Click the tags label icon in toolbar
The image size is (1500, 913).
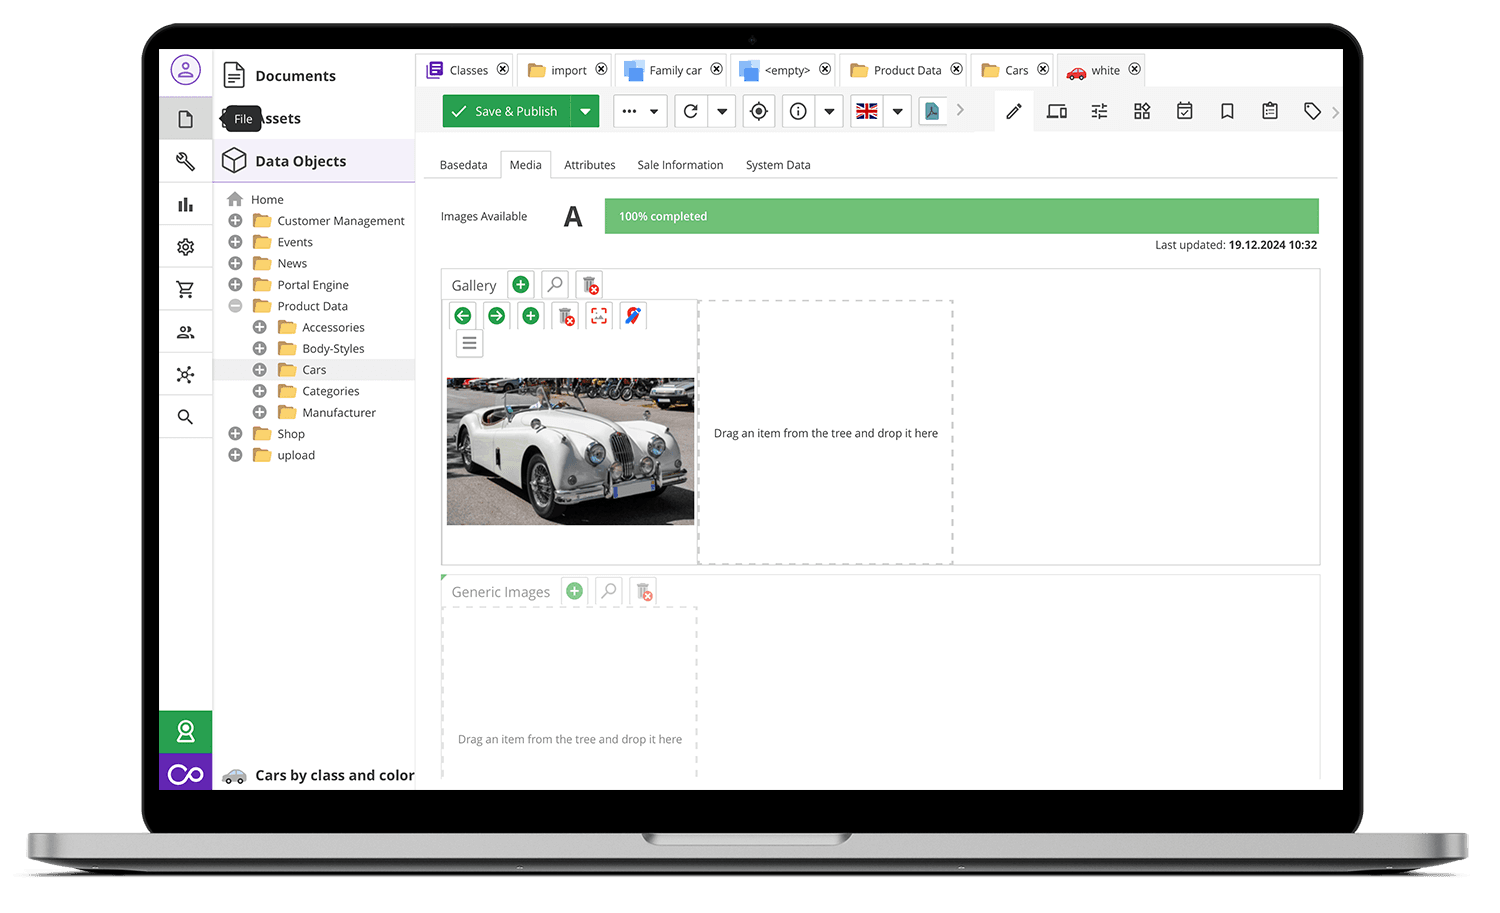pyautogui.click(x=1312, y=111)
